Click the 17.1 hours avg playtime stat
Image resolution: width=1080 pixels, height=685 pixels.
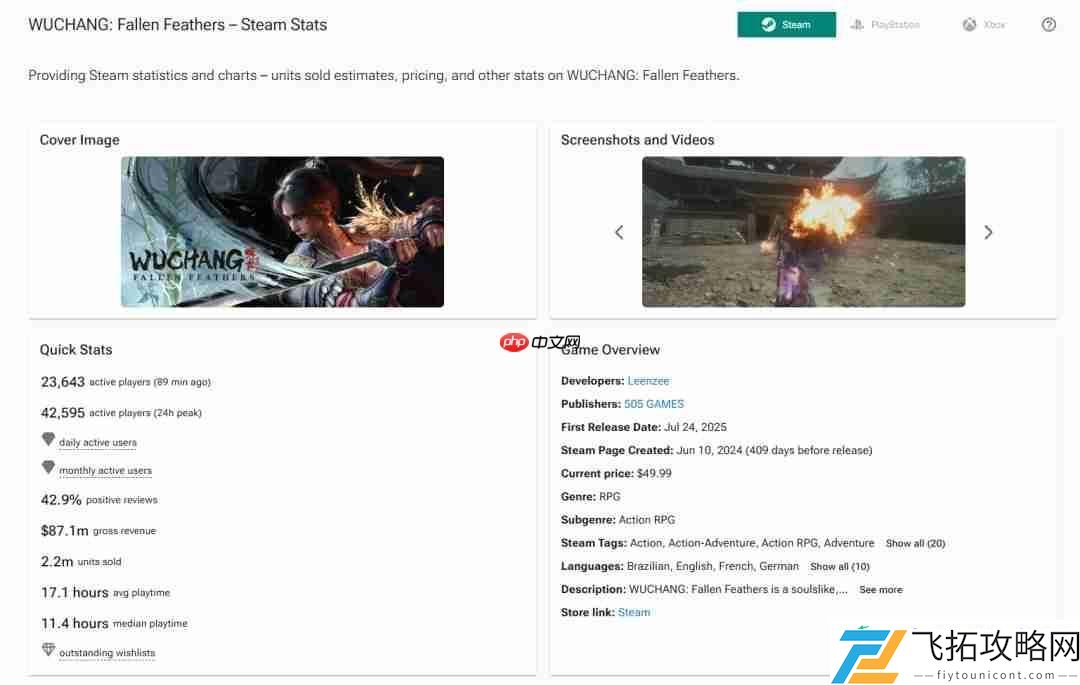click(x=105, y=593)
